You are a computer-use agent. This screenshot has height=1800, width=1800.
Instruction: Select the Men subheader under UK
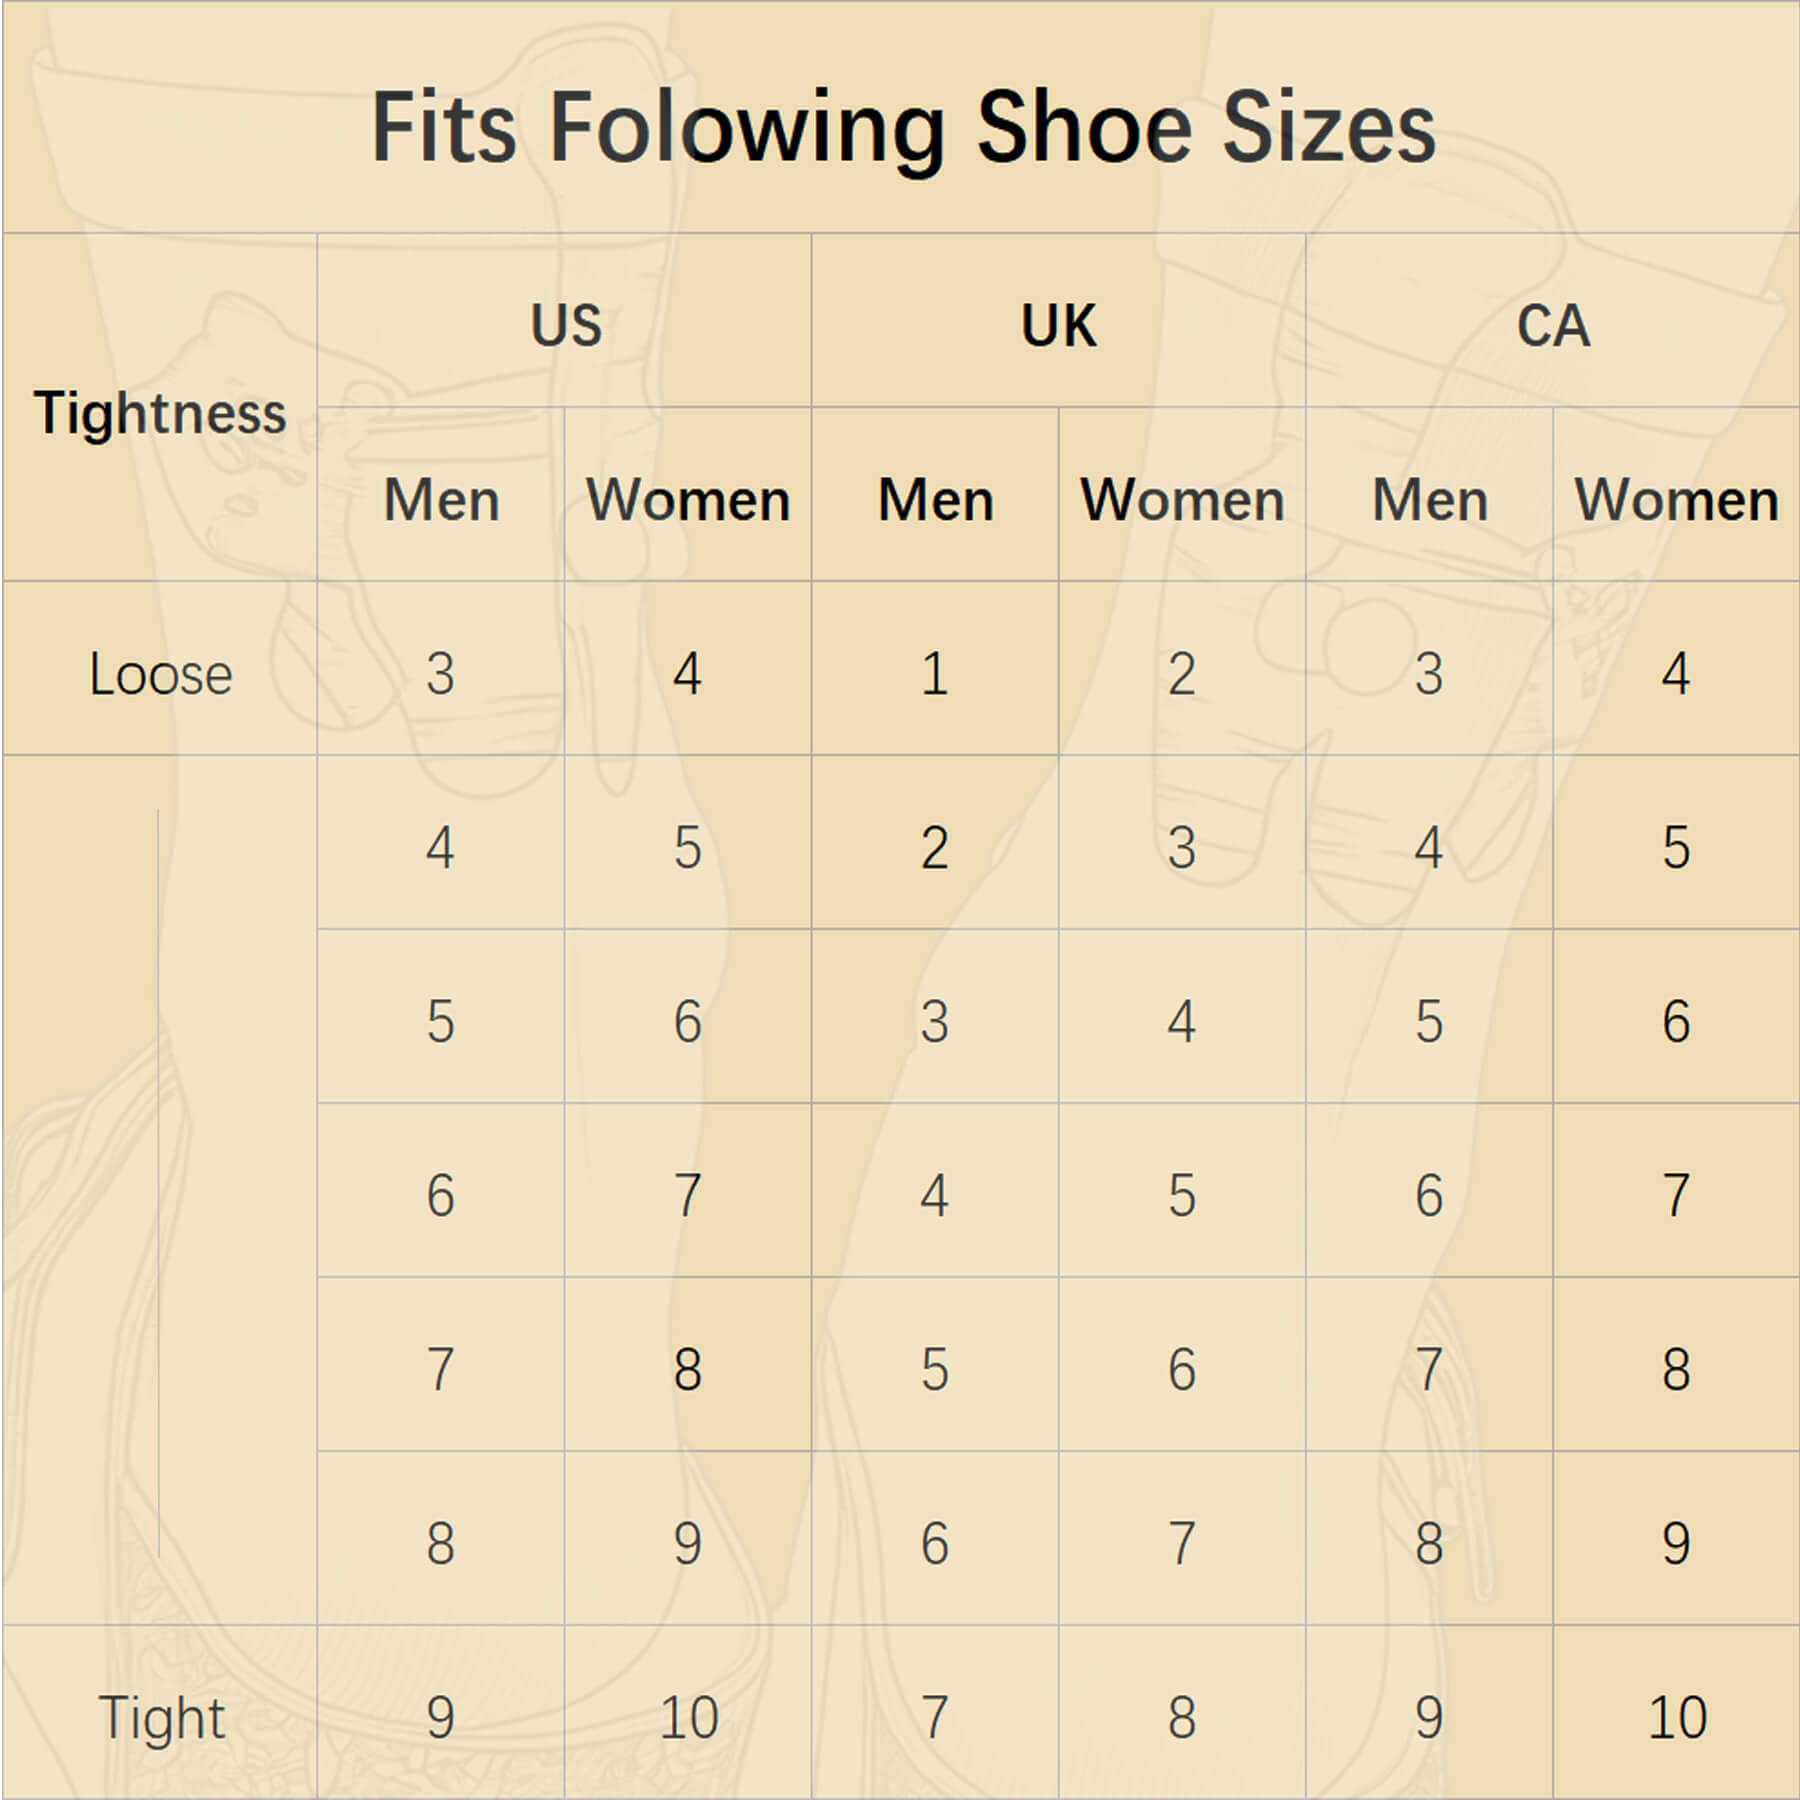pyautogui.click(x=935, y=499)
